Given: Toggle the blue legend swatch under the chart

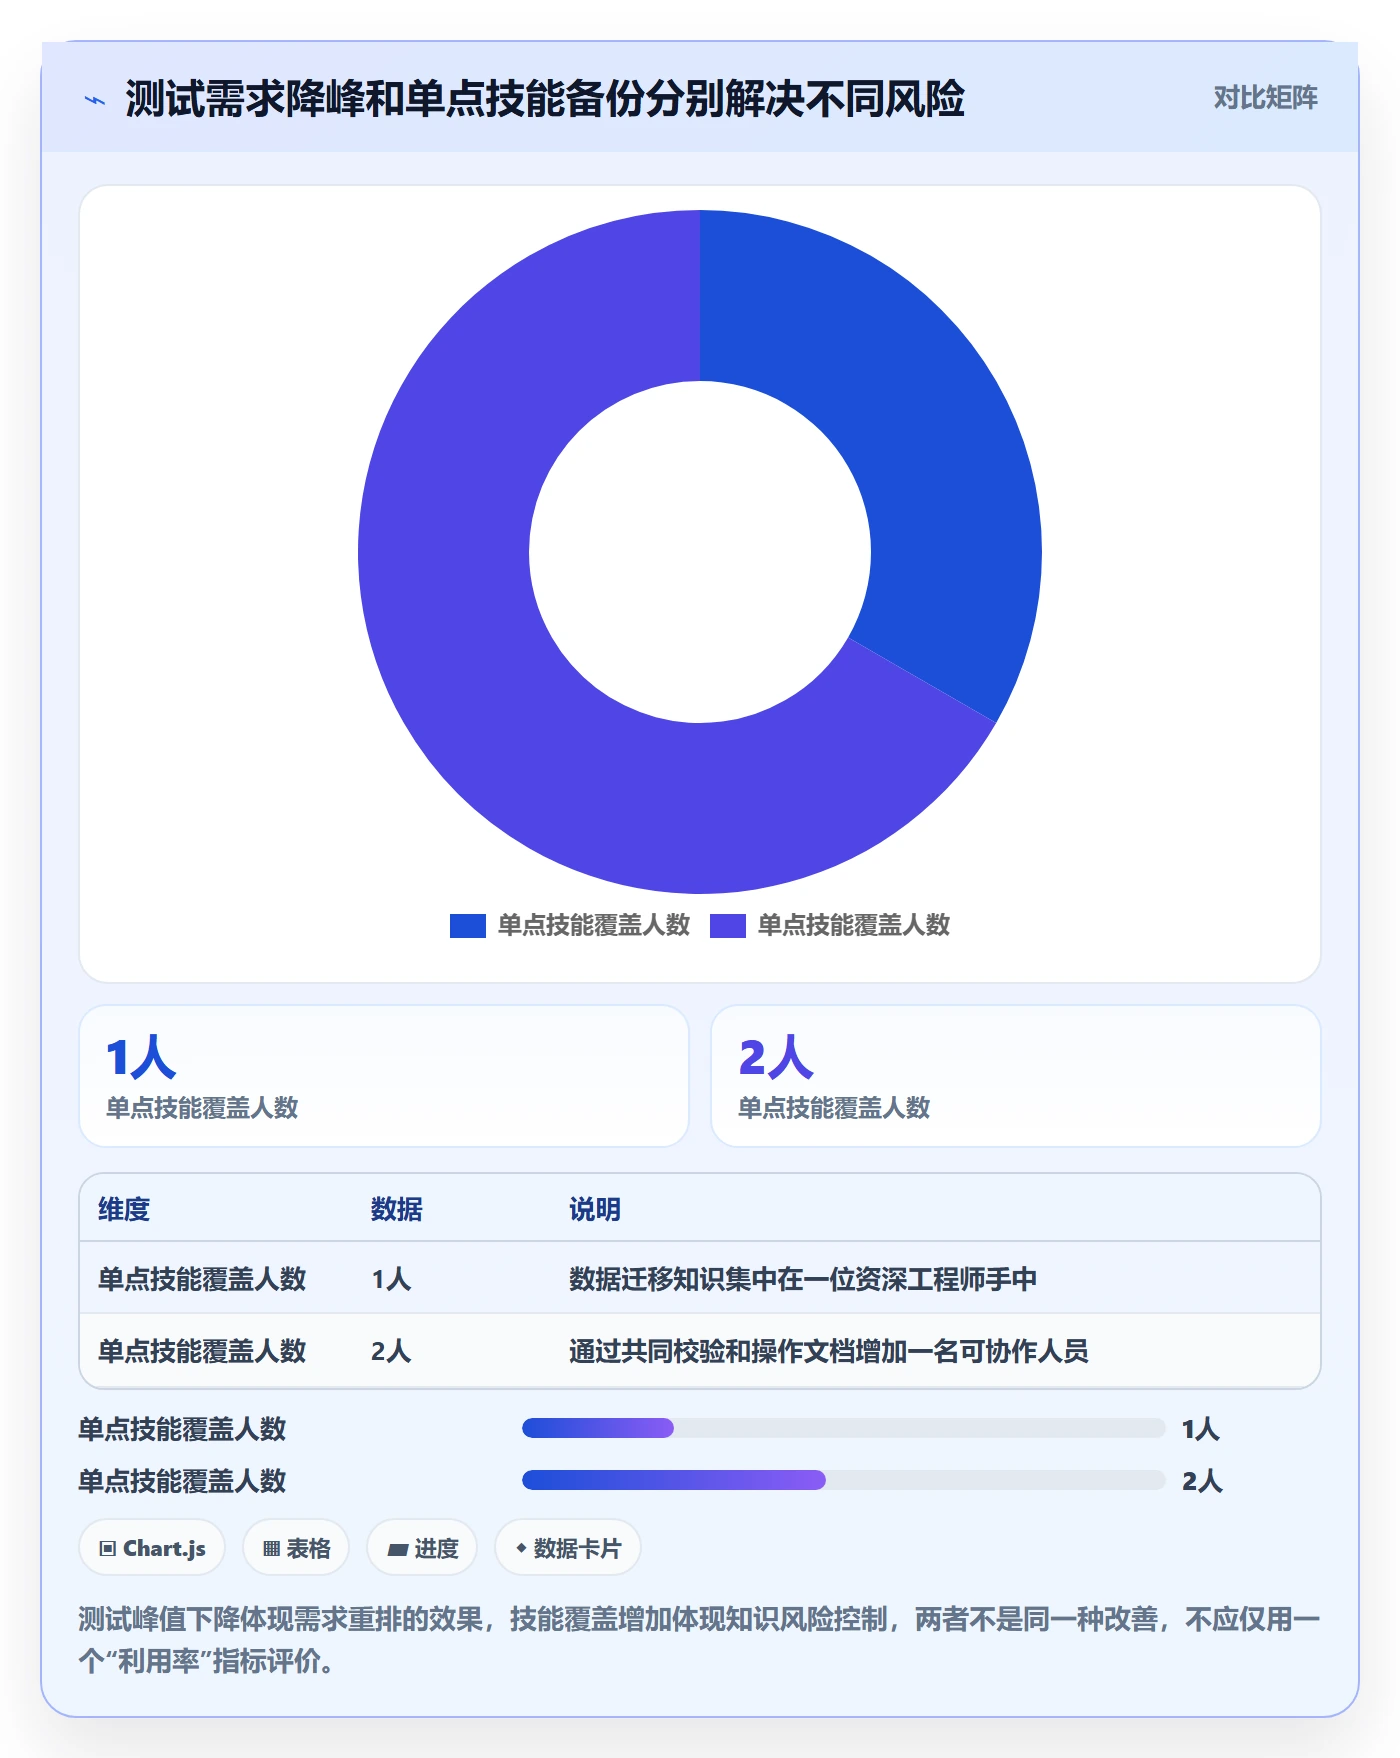Looking at the screenshot, I should (467, 926).
